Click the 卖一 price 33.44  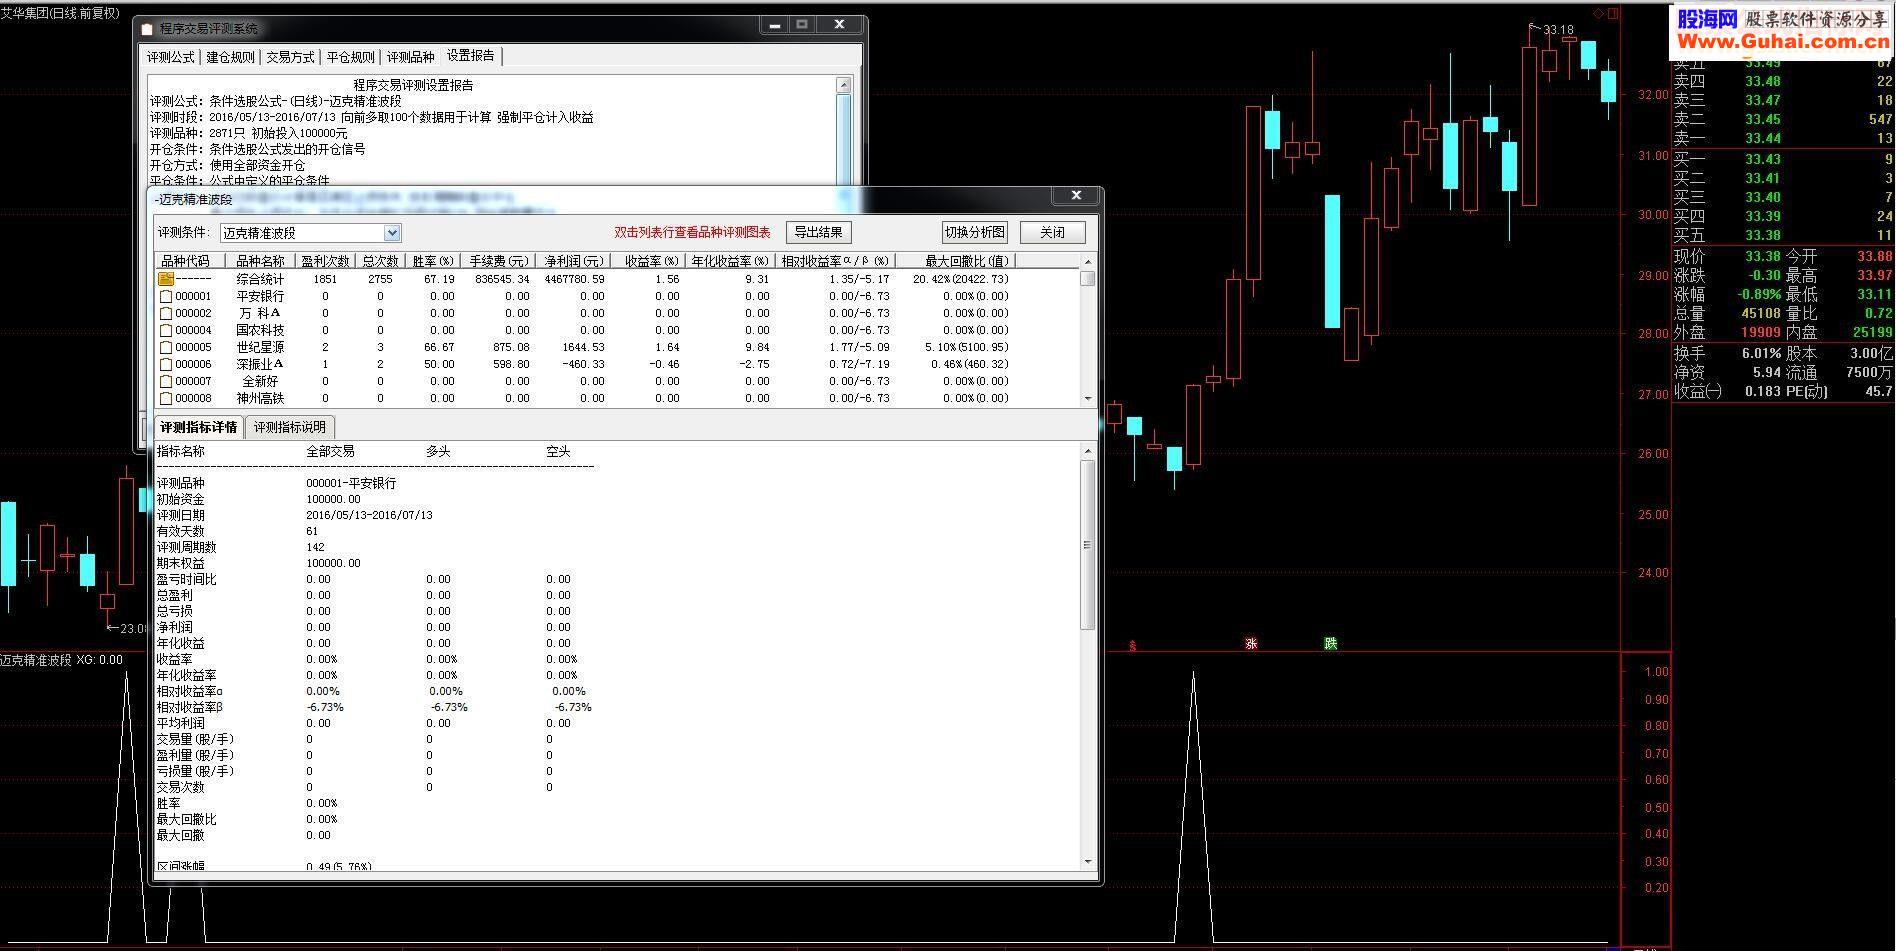tap(1763, 138)
